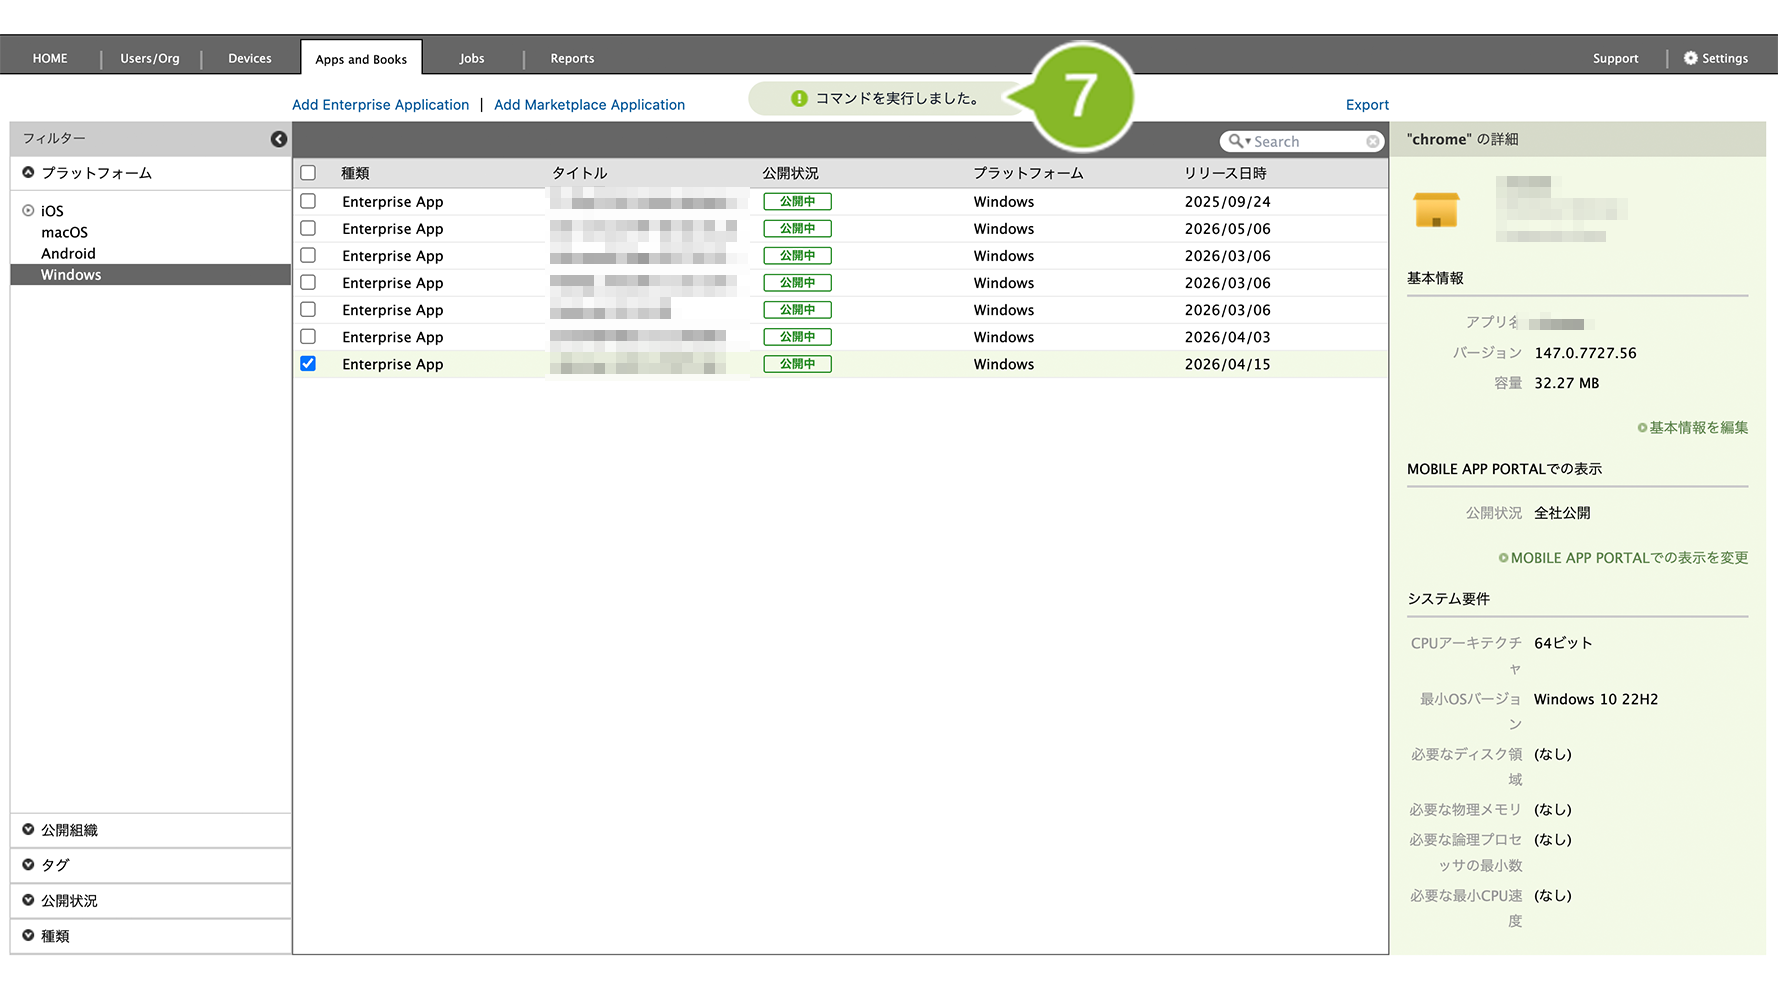1778x1000 pixels.
Task: Sort by 種類 column header
Action: [355, 173]
